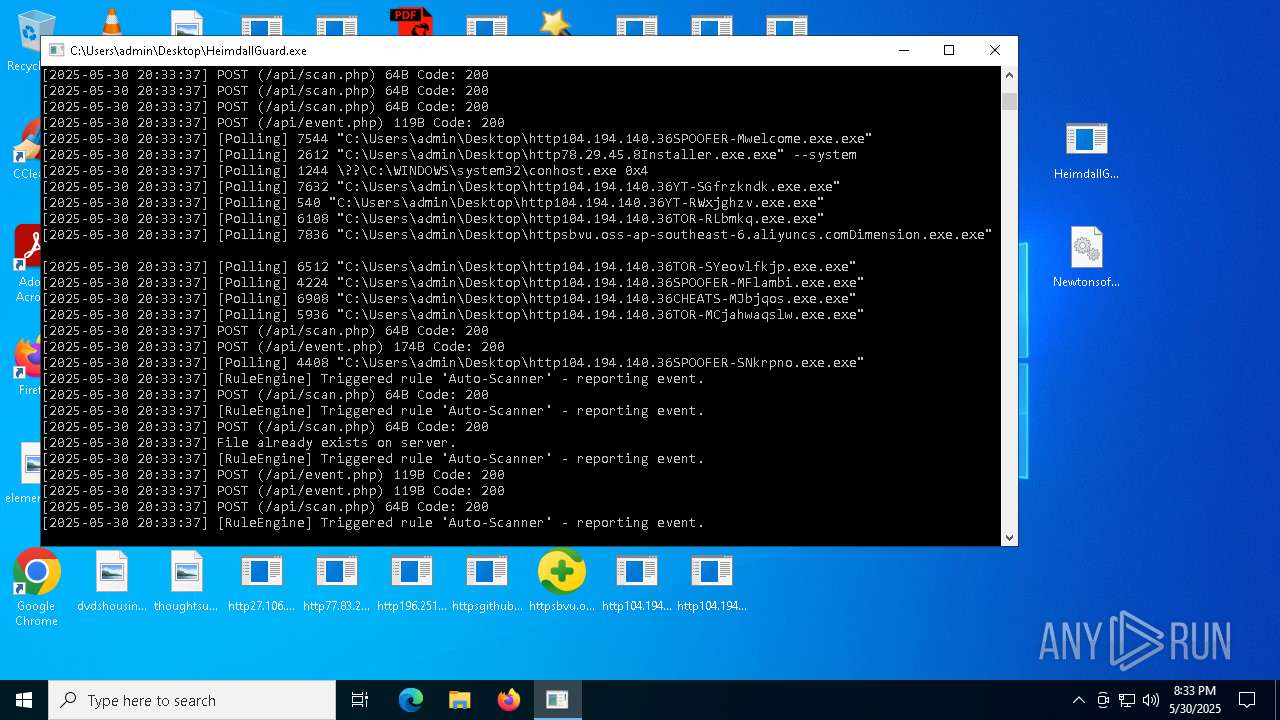1280x720 pixels.
Task: Maximize the HeimdallGuard console window
Action: [949, 50]
